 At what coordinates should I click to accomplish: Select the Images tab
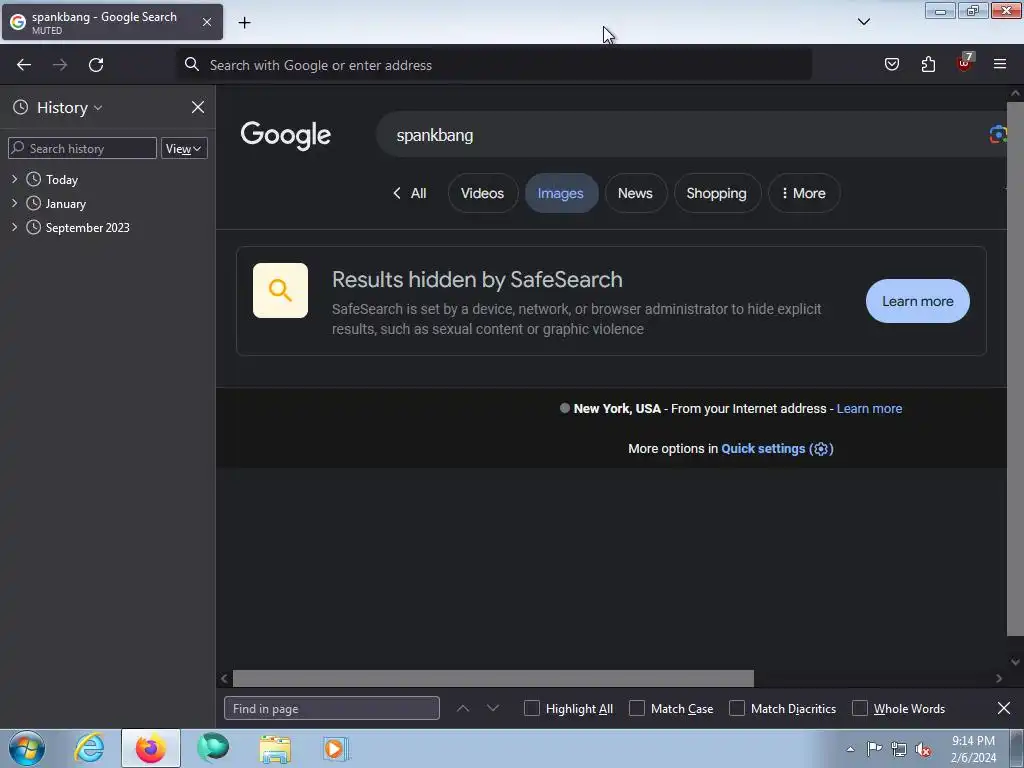coord(560,193)
